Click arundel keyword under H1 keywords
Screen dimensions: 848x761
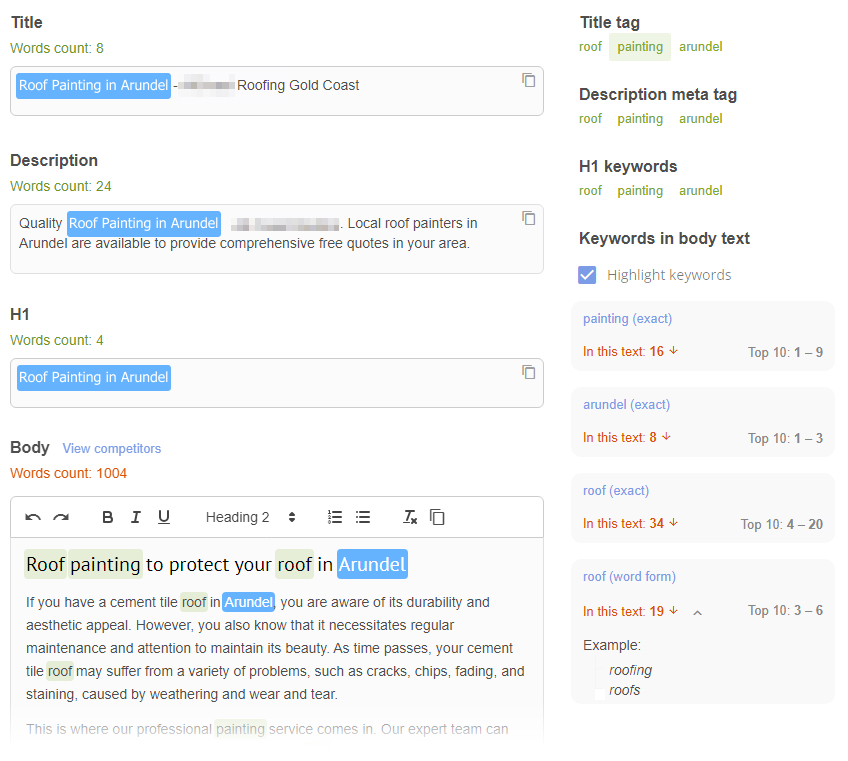[700, 191]
